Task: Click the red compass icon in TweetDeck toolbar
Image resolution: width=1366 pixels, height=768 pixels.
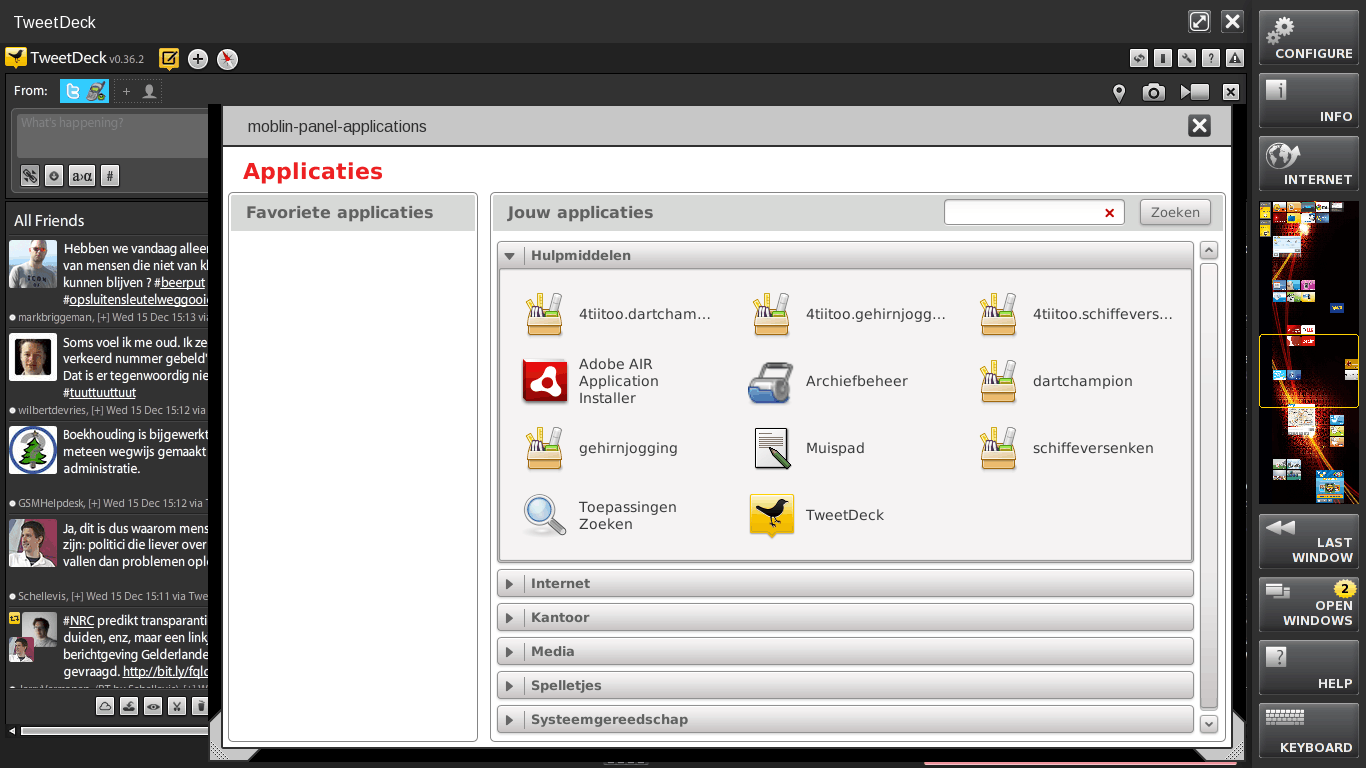Action: [228, 59]
